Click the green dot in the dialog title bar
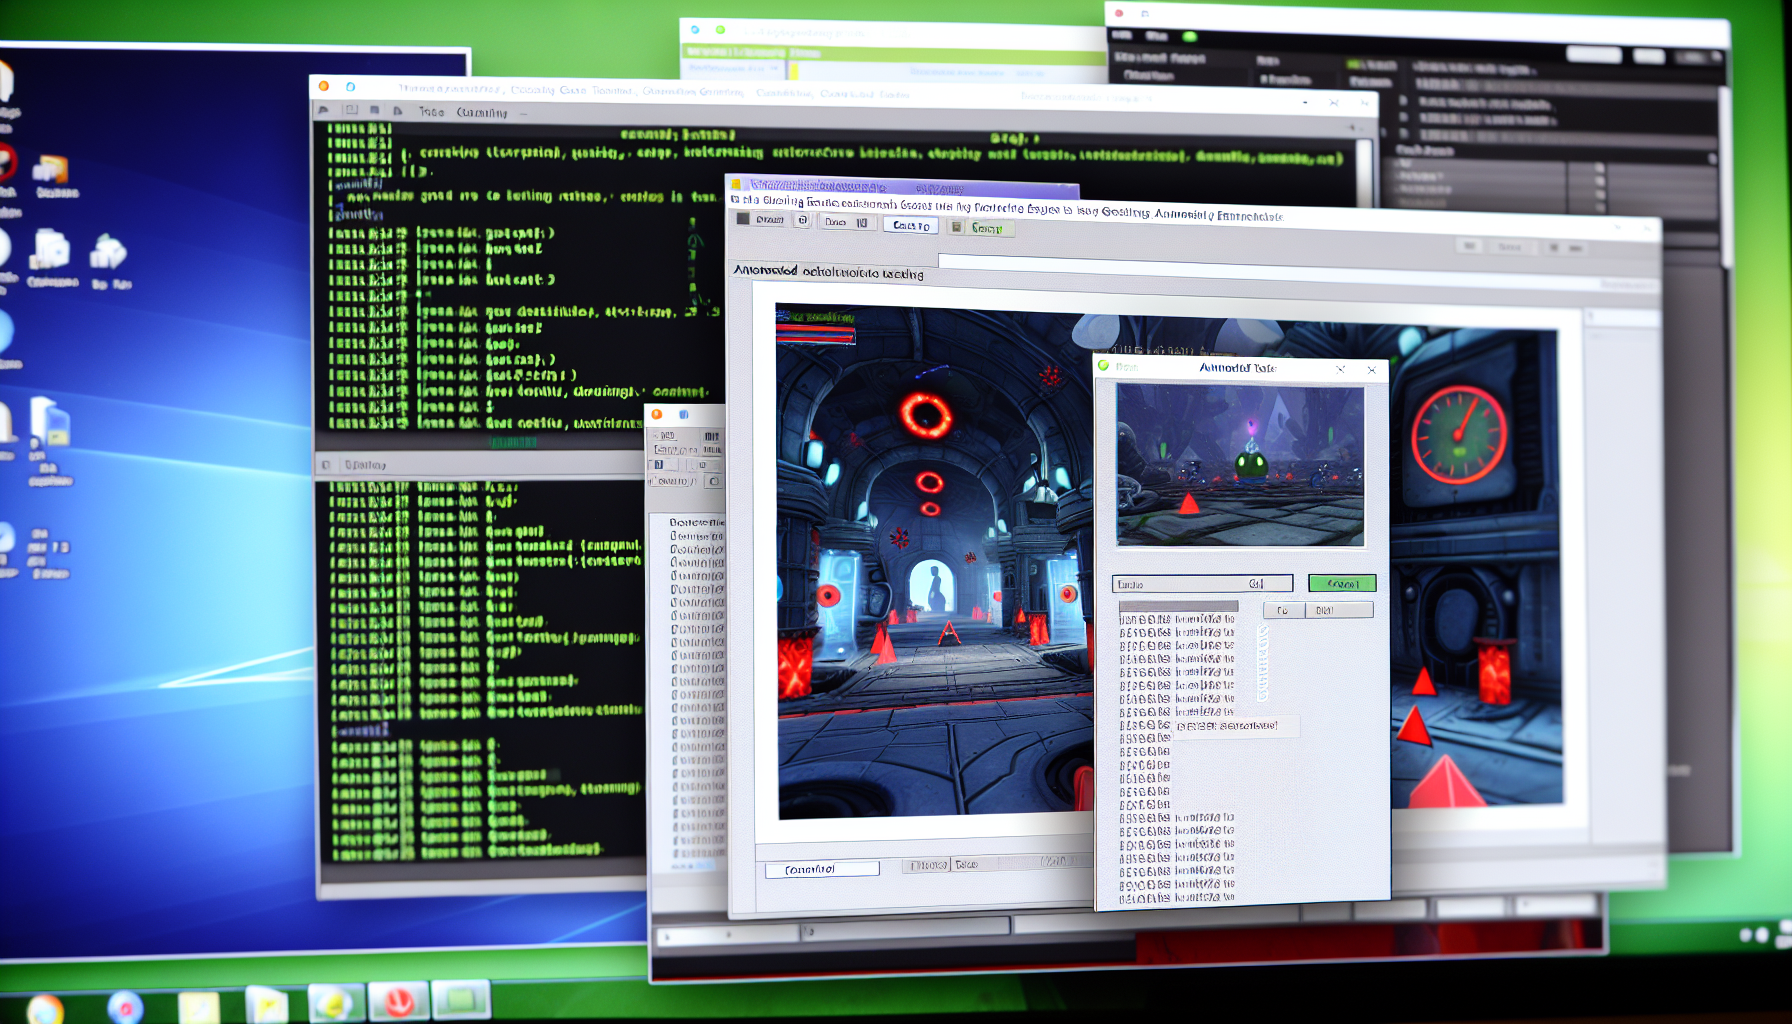This screenshot has width=1792, height=1024. pyautogui.click(x=1104, y=365)
